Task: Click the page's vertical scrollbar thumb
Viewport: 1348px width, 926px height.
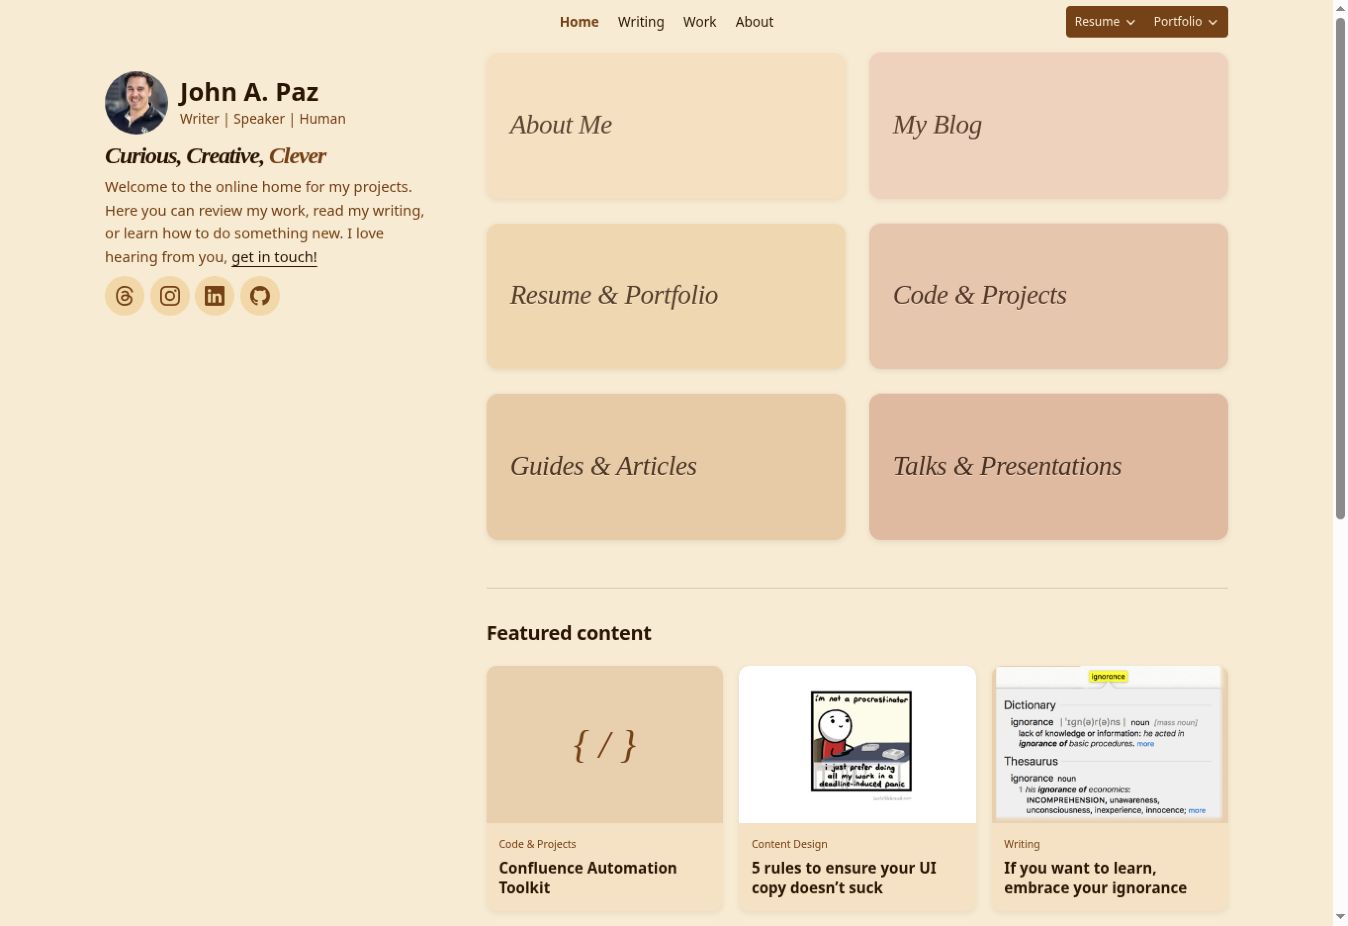Action: (x=1340, y=269)
